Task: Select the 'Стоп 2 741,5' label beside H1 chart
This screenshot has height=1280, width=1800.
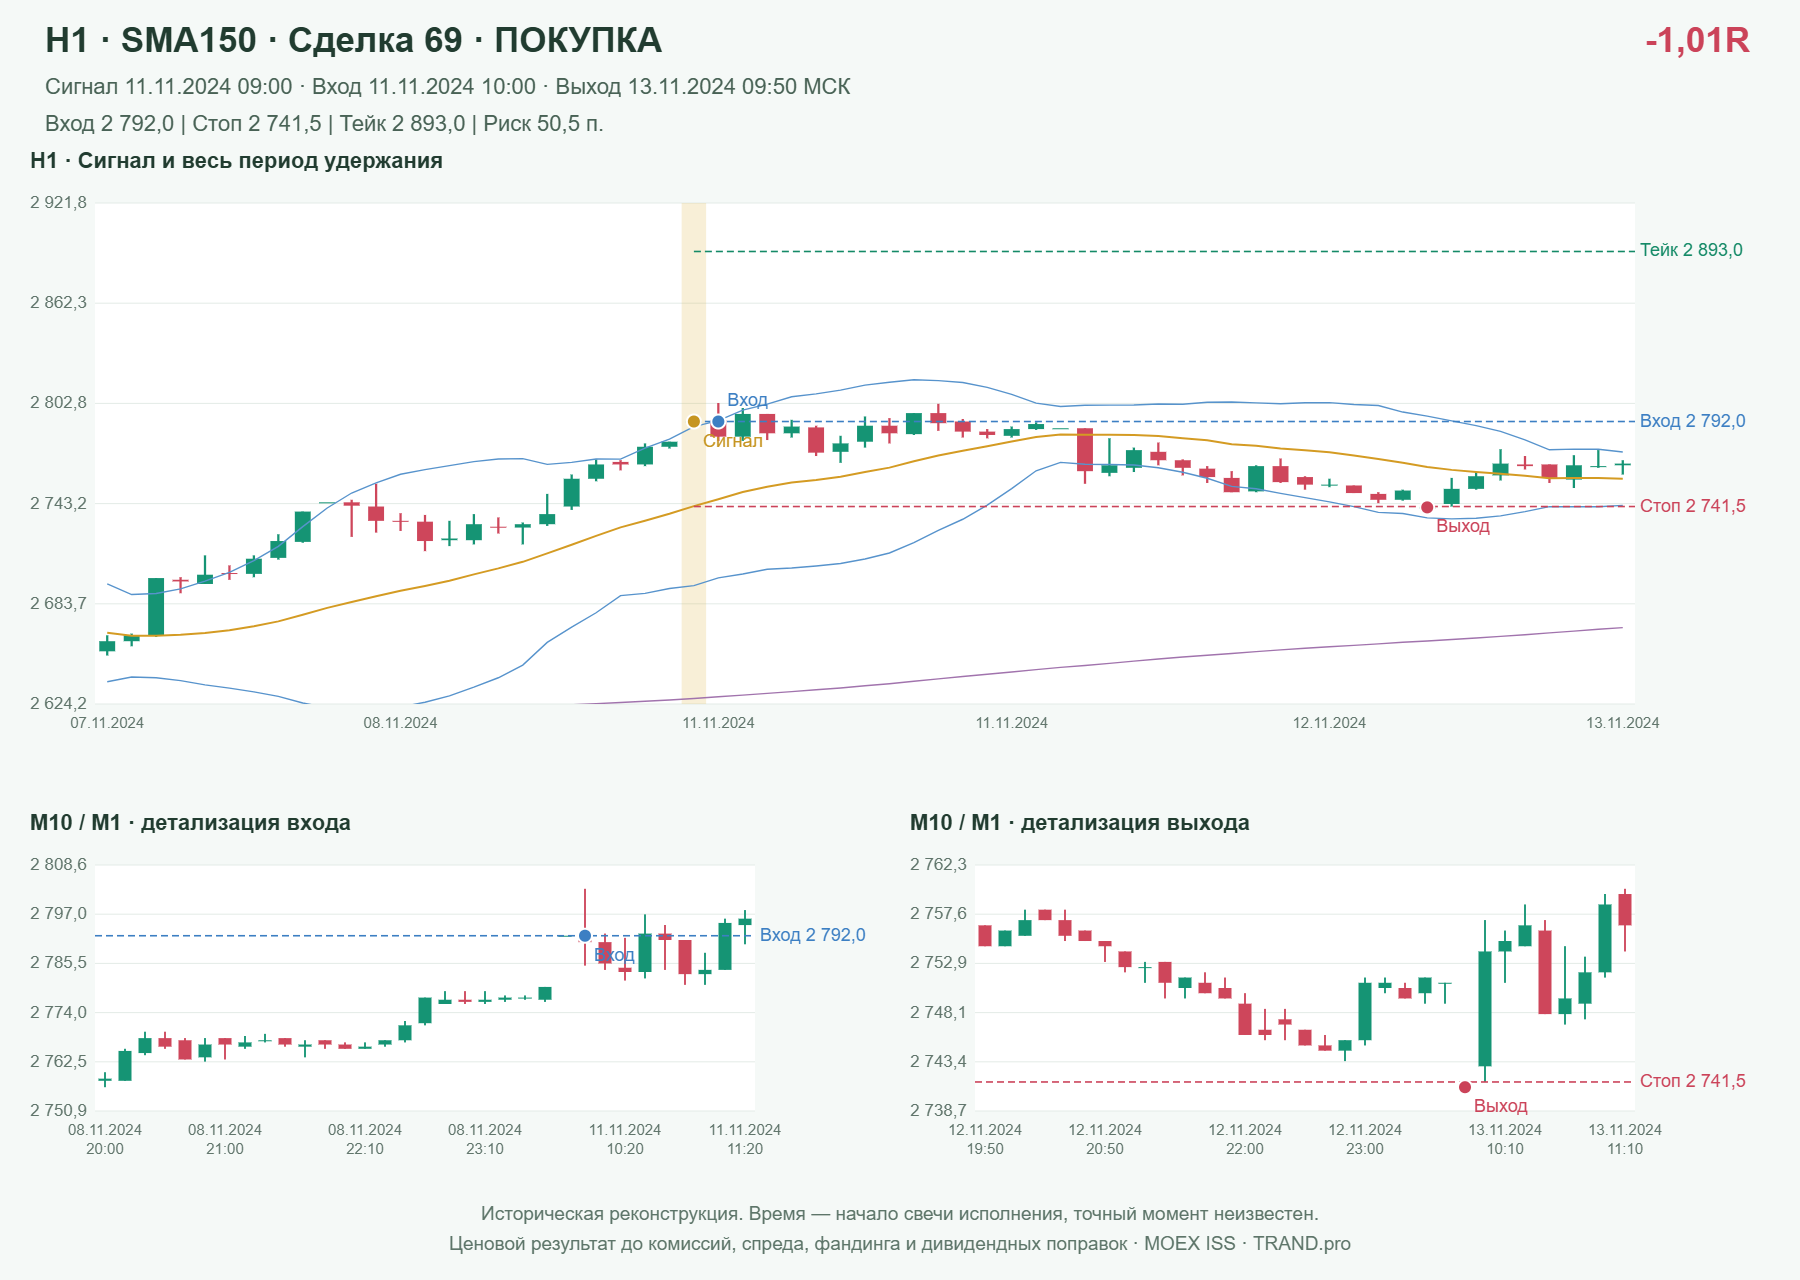Action: click(1692, 506)
